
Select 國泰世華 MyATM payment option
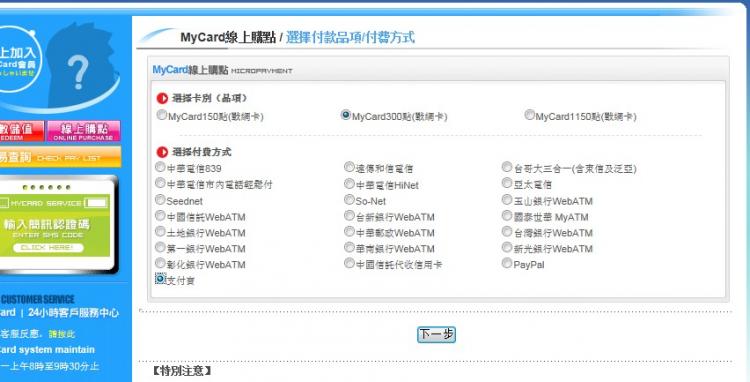pos(507,216)
